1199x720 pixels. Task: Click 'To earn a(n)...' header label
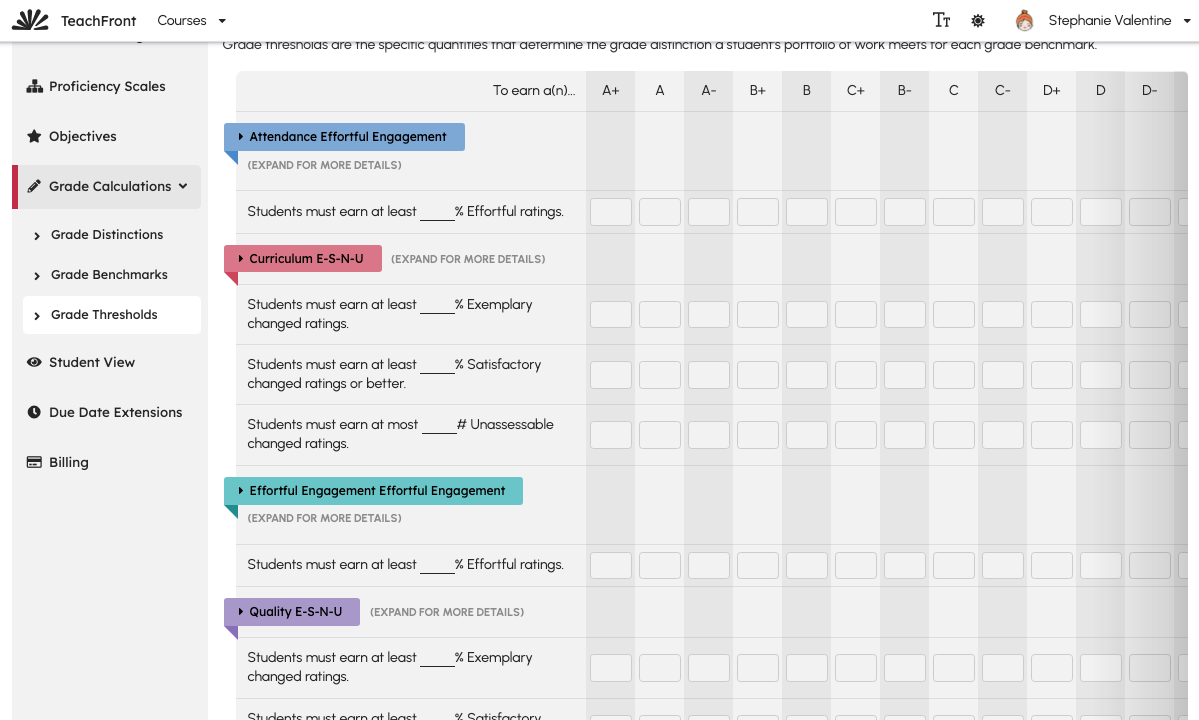click(534, 90)
